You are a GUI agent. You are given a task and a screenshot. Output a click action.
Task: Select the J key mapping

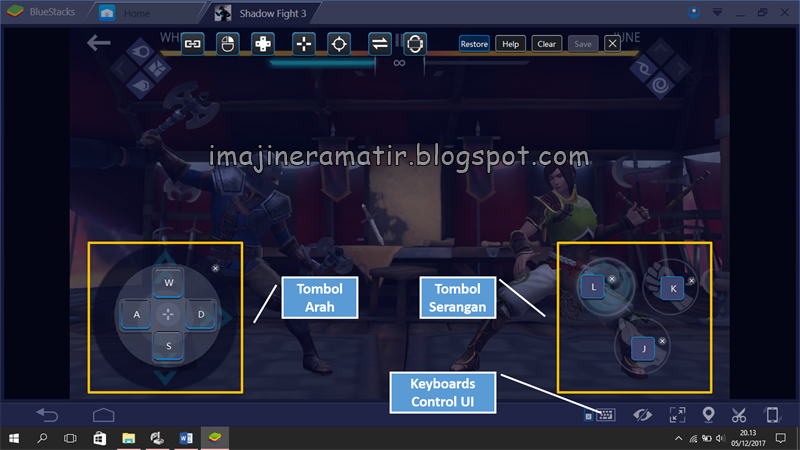point(643,349)
